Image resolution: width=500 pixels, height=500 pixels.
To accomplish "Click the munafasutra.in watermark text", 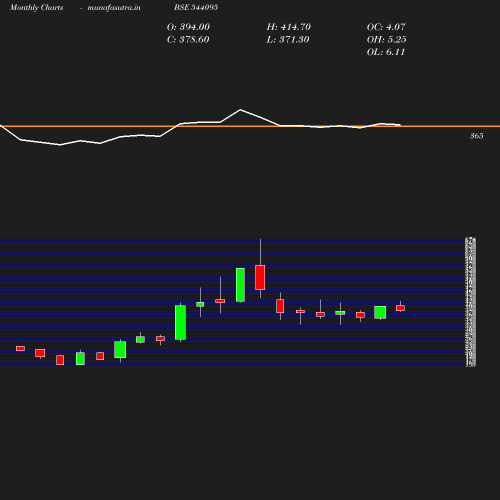I will [114, 7].
